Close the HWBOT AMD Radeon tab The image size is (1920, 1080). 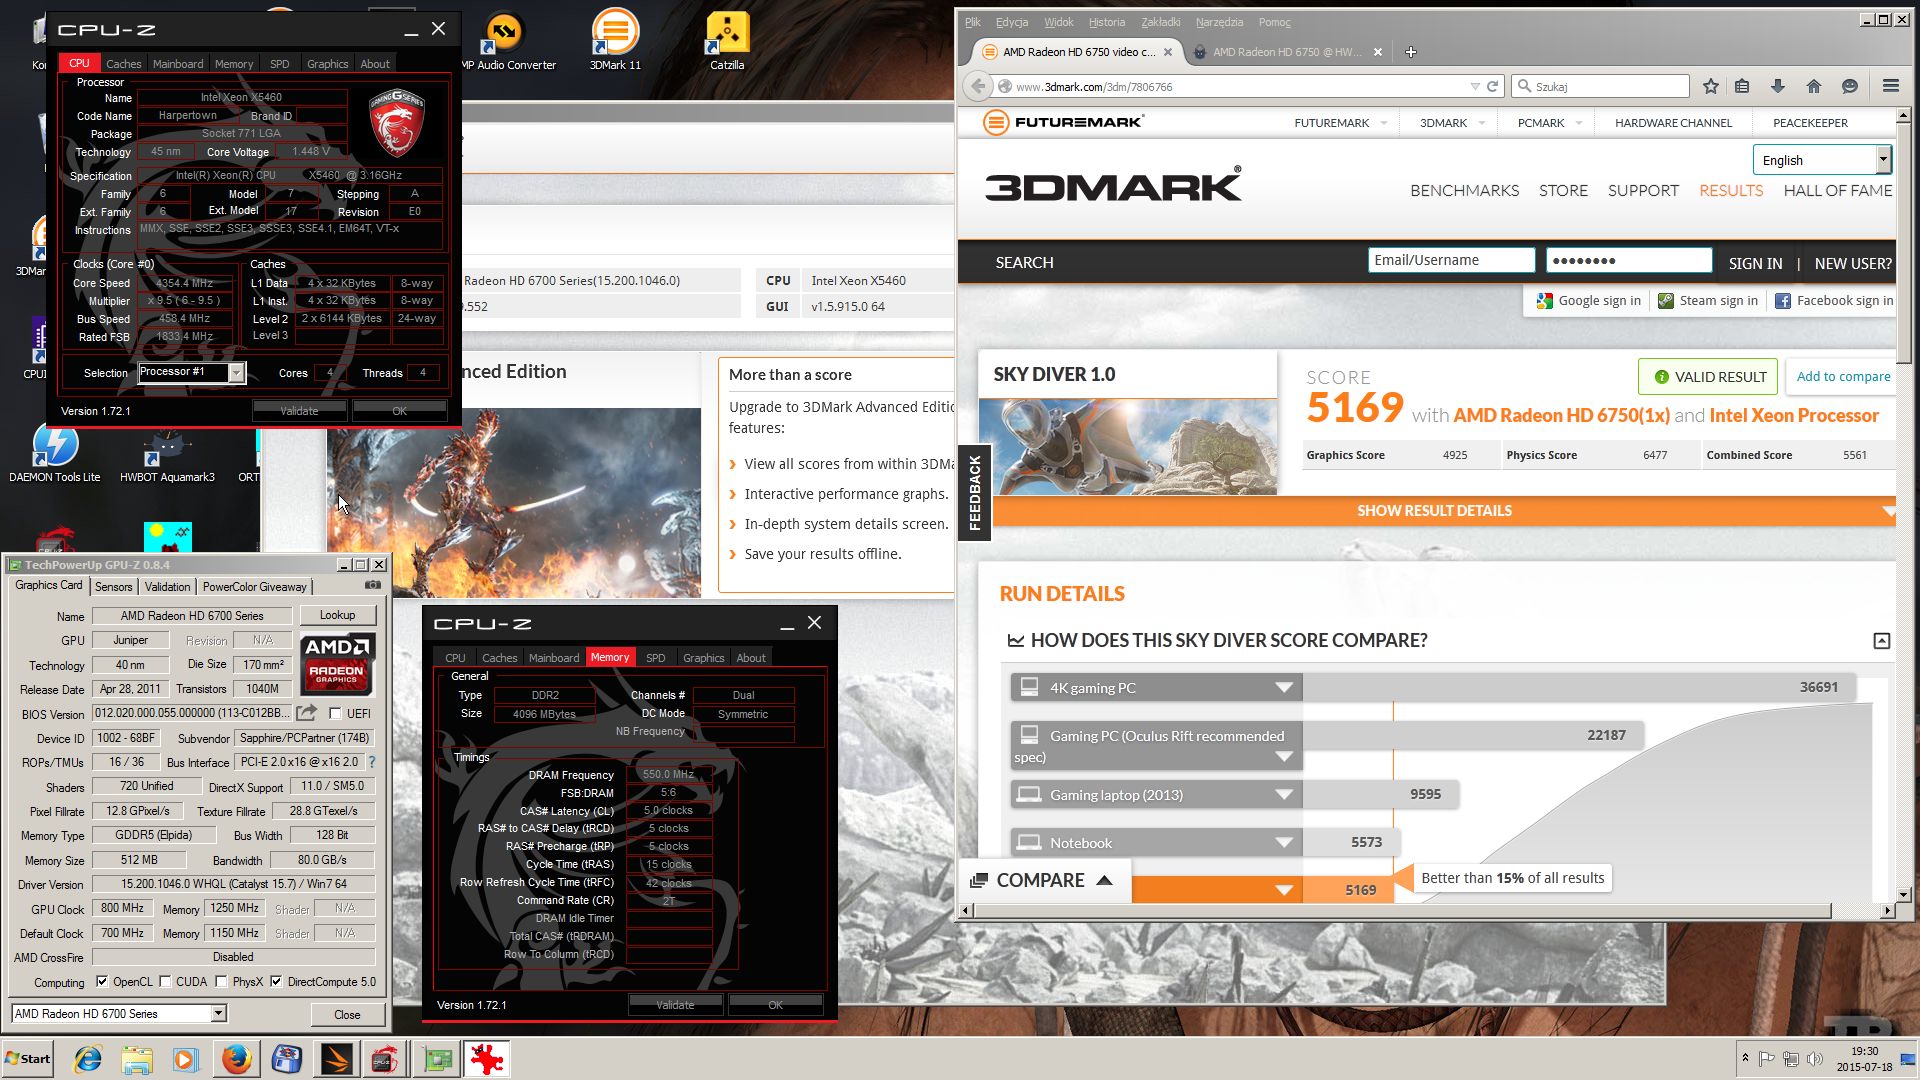pos(1378,52)
